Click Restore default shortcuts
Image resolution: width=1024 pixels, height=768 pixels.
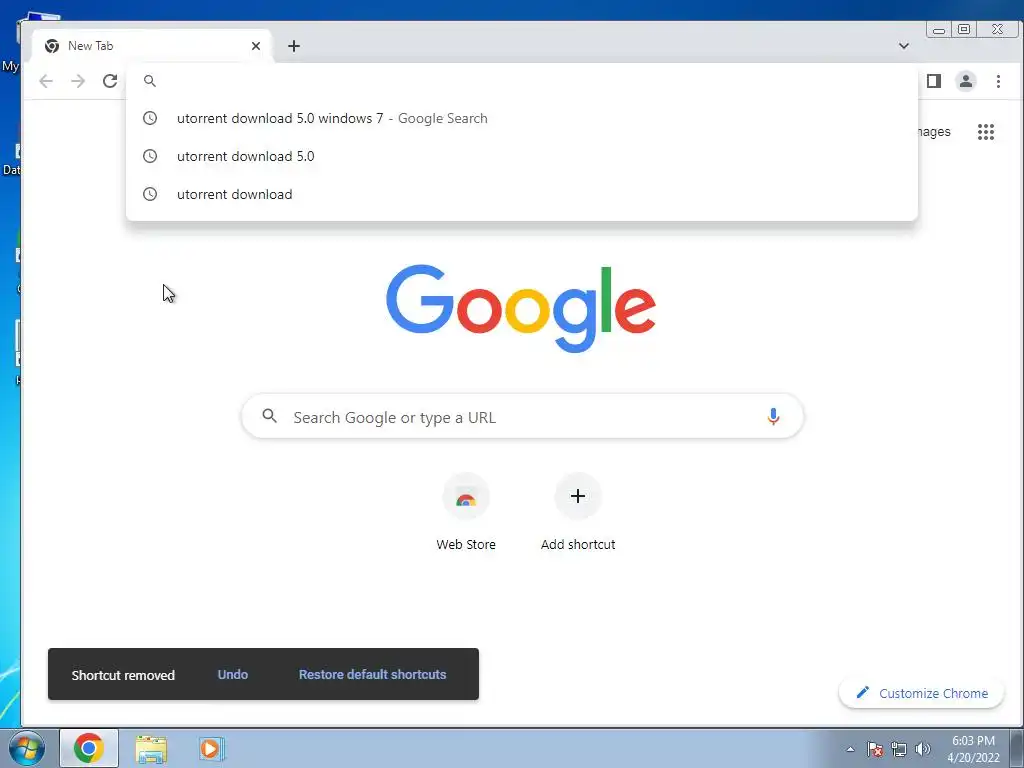pos(372,675)
